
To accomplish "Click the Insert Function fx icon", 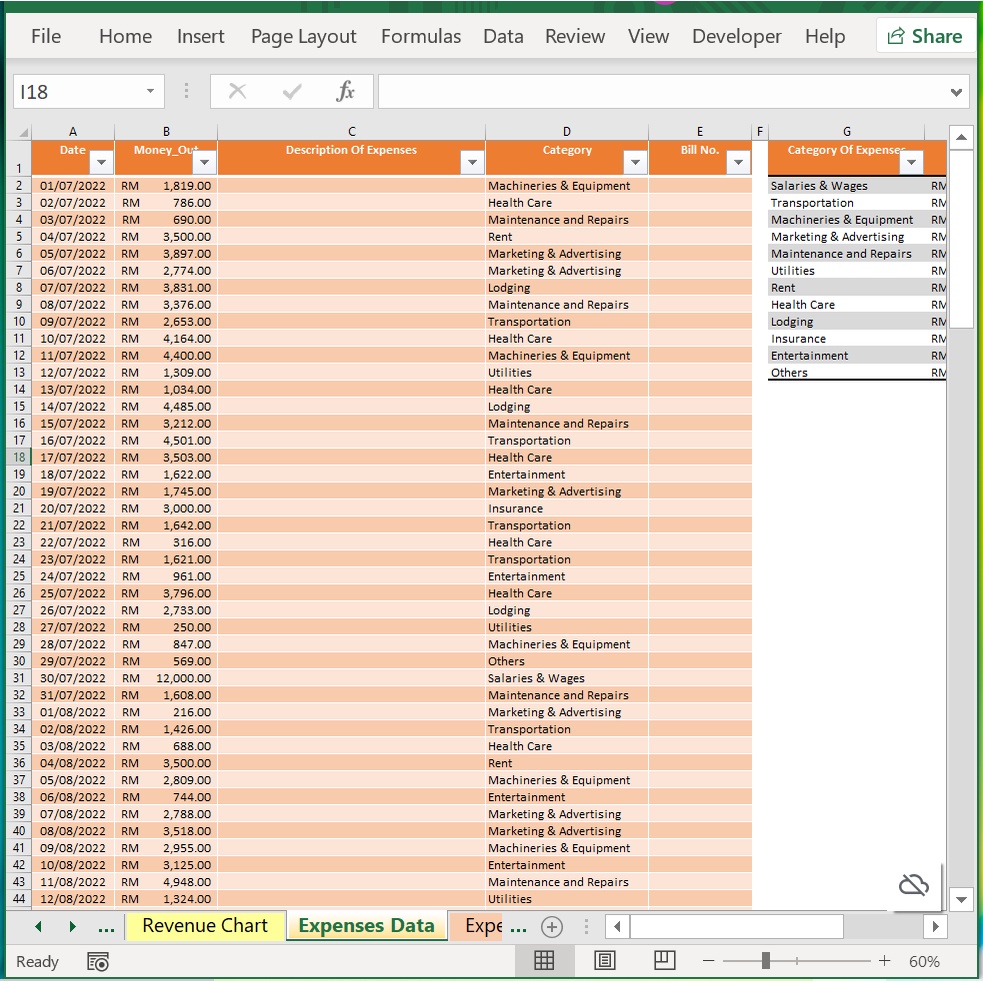I will coord(345,92).
